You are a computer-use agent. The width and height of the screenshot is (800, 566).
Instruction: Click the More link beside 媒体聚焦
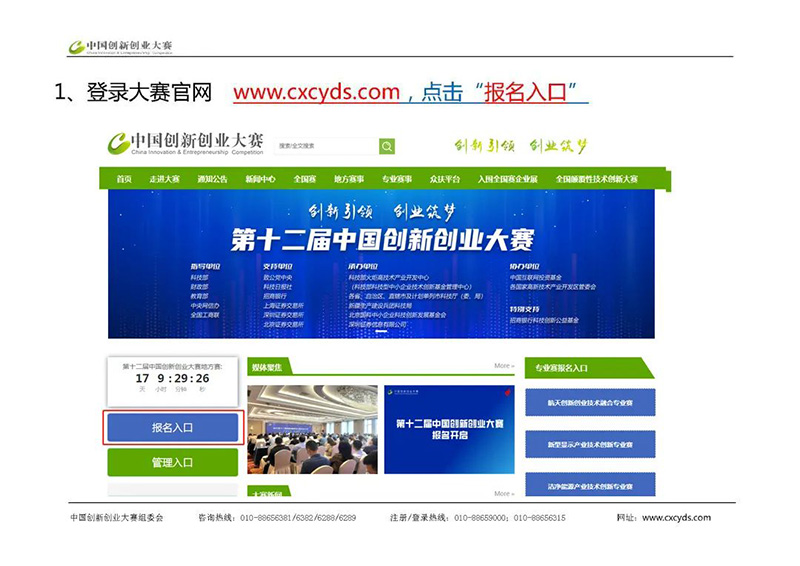click(504, 366)
